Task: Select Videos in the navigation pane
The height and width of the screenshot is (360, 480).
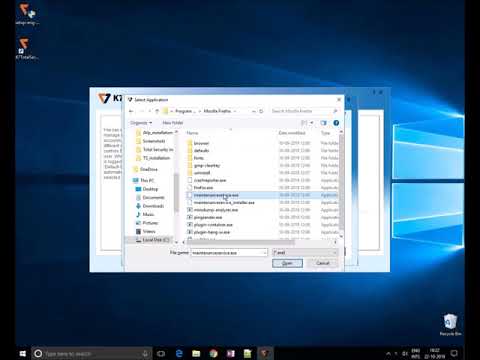Action: click(x=149, y=231)
